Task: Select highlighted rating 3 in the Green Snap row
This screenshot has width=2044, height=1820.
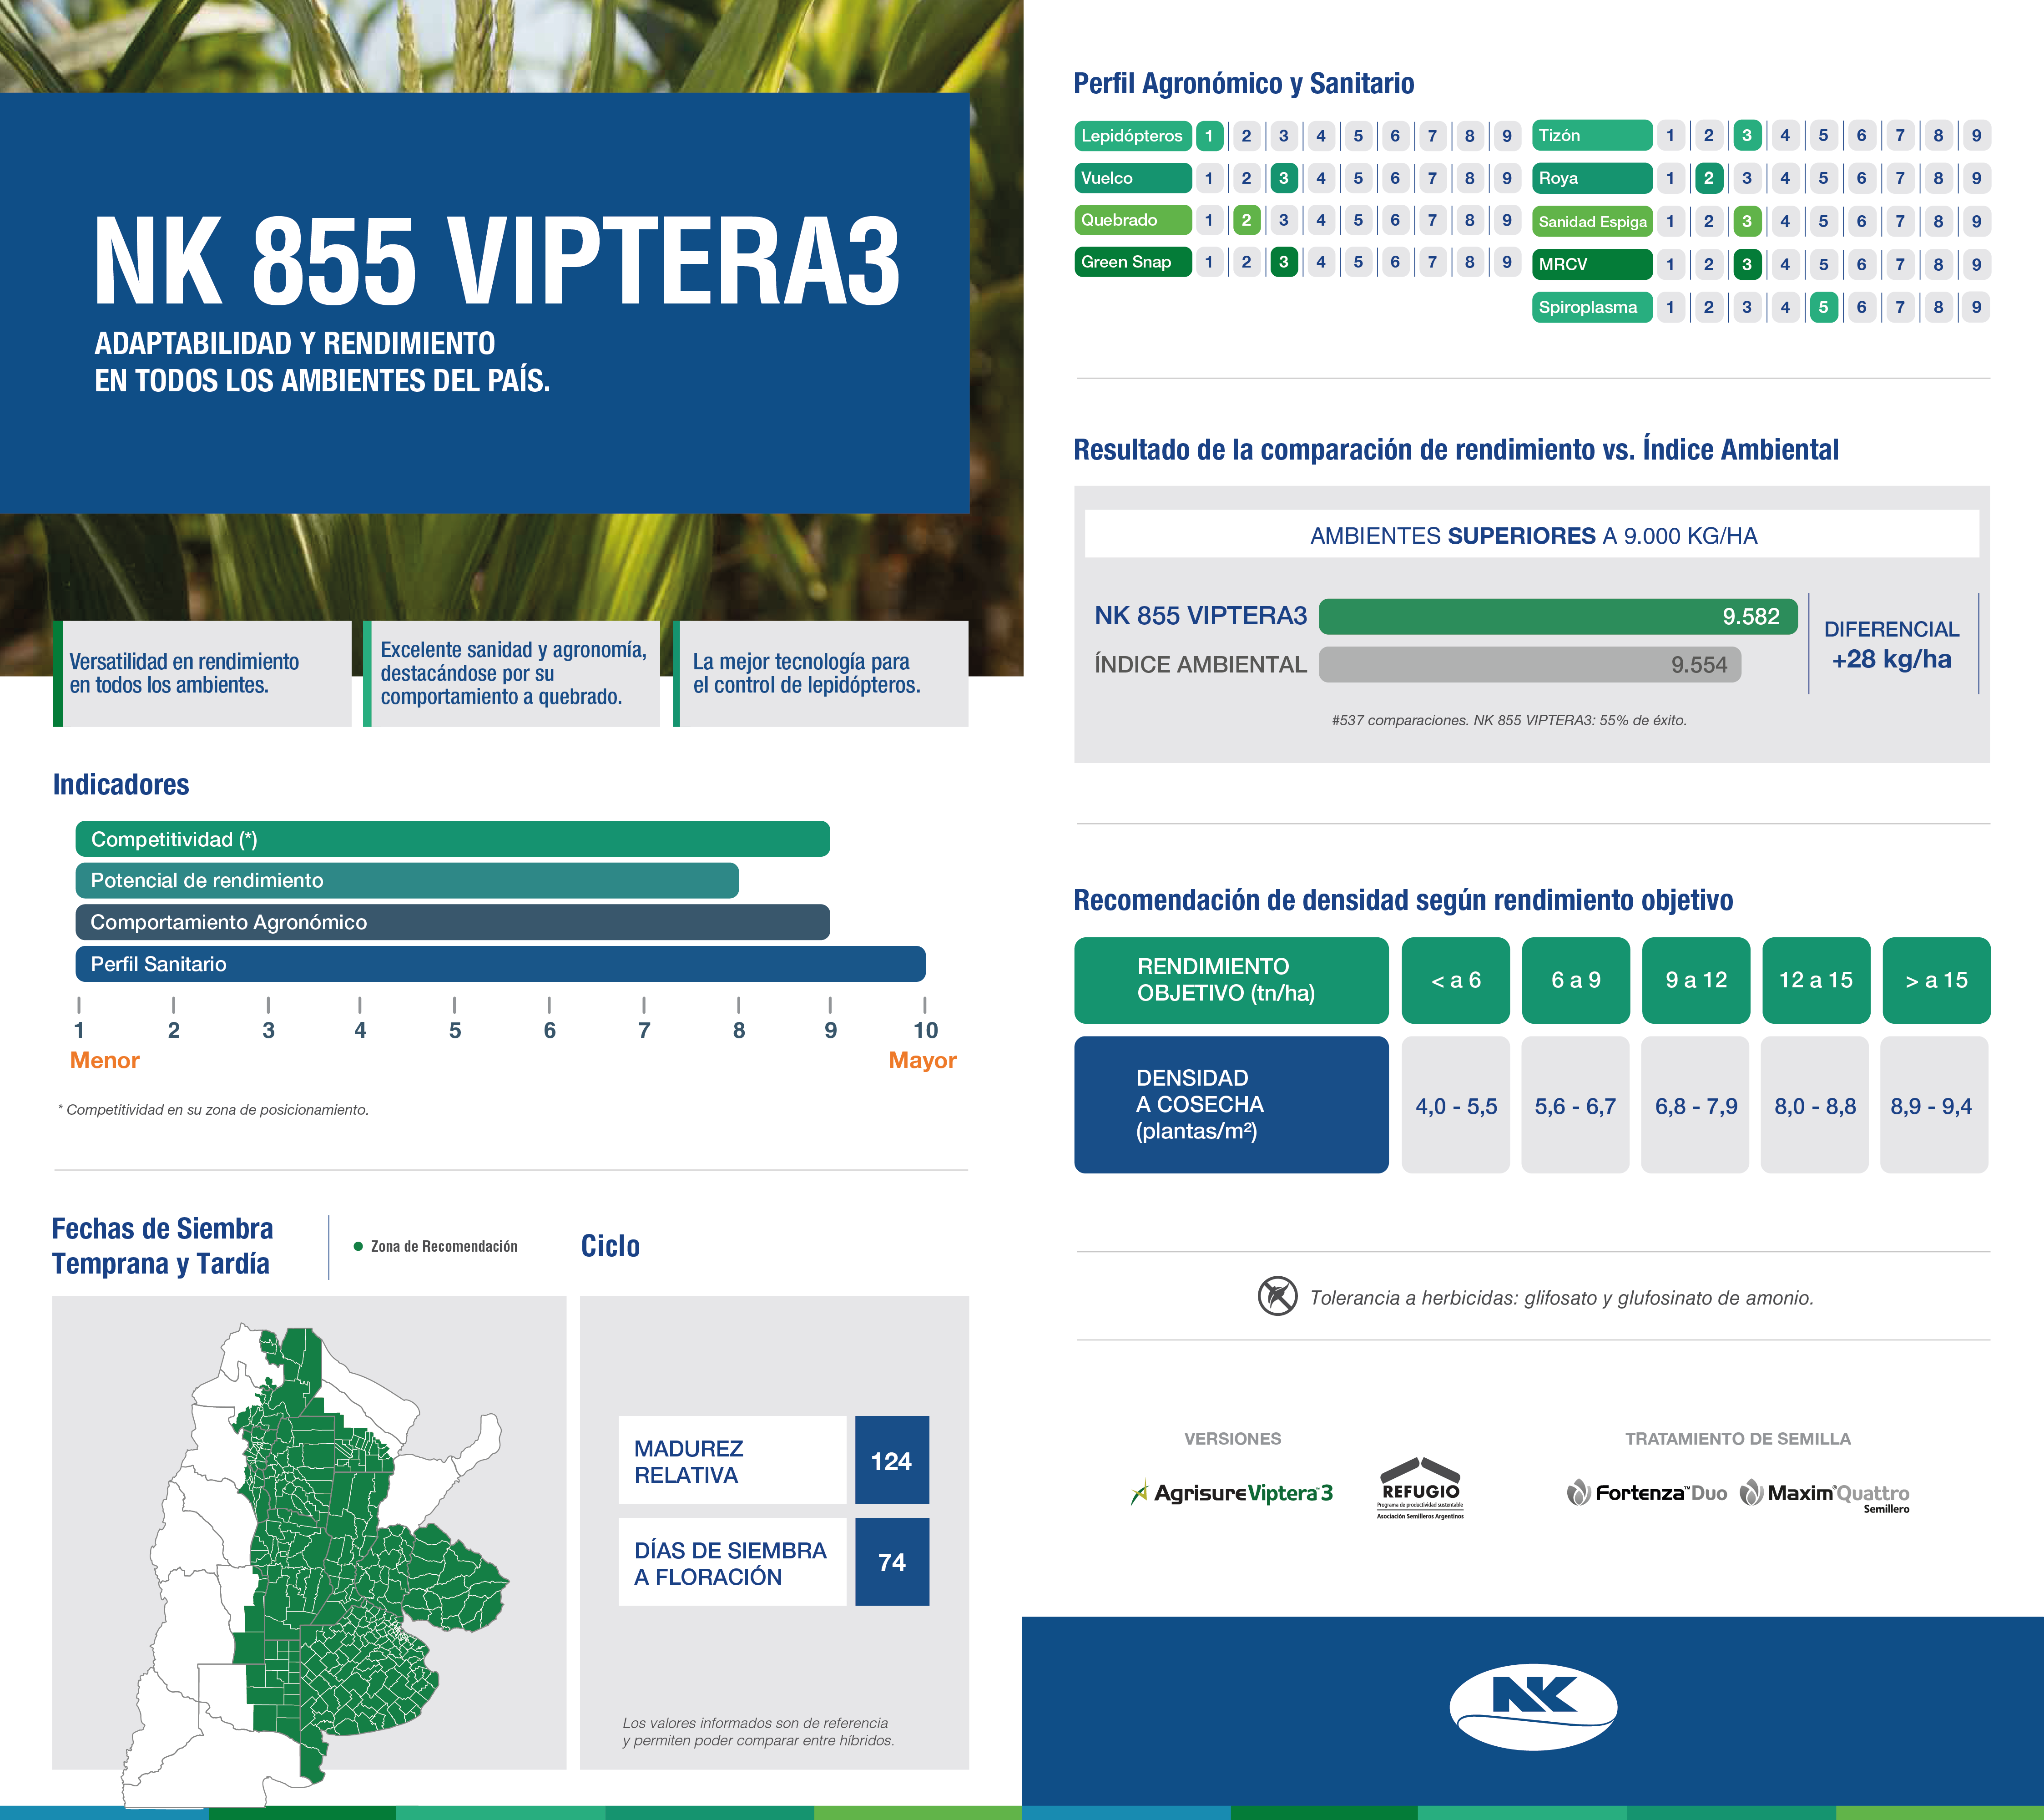Action: click(x=1283, y=262)
